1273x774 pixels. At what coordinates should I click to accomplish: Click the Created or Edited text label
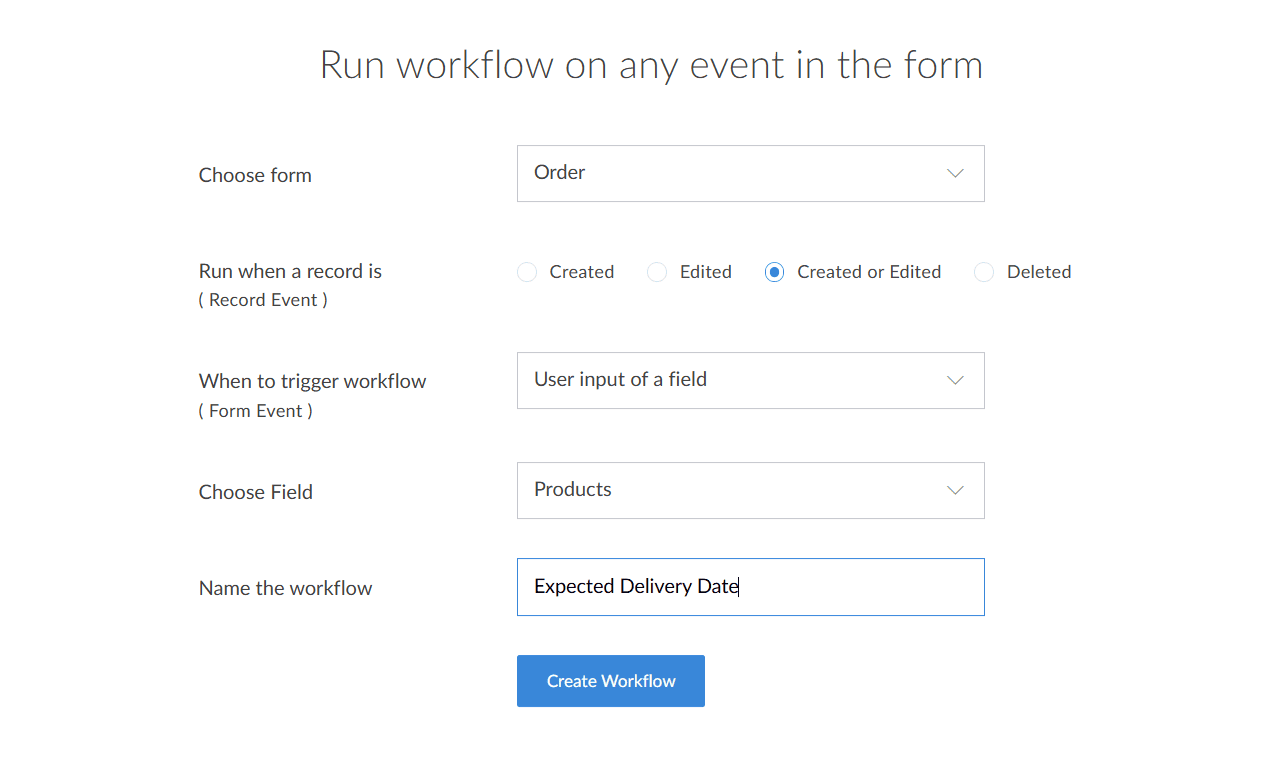tap(869, 272)
